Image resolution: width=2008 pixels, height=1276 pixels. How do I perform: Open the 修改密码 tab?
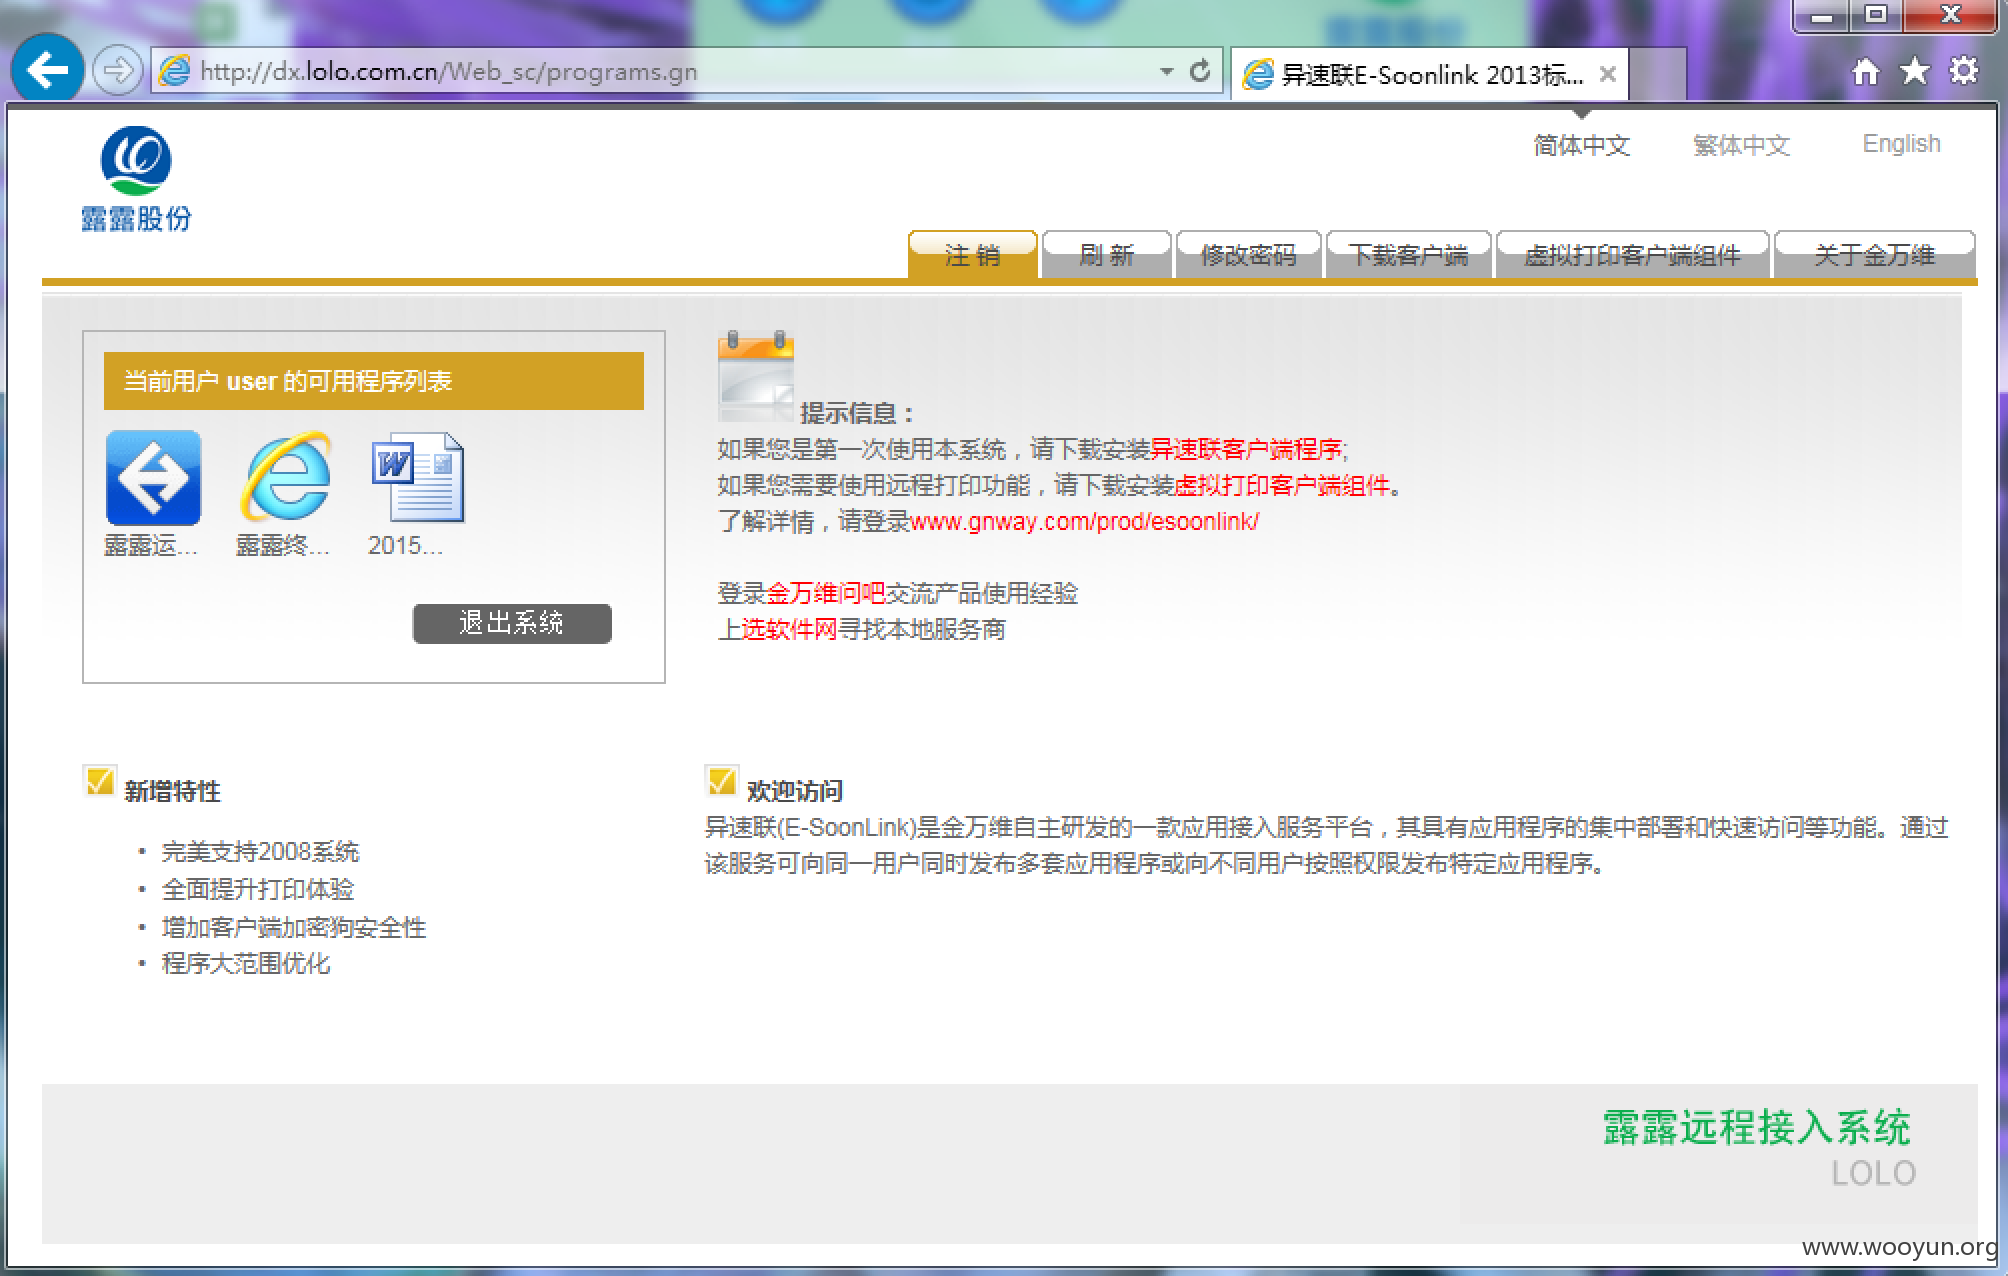point(1248,255)
